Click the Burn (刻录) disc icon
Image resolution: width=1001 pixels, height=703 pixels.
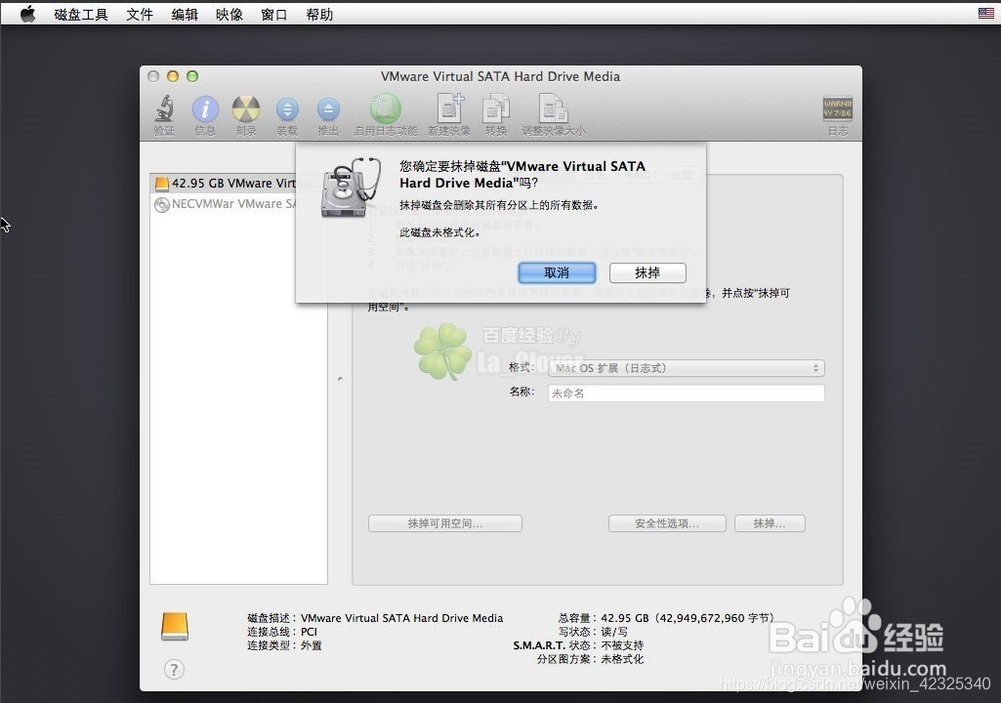coord(246,109)
